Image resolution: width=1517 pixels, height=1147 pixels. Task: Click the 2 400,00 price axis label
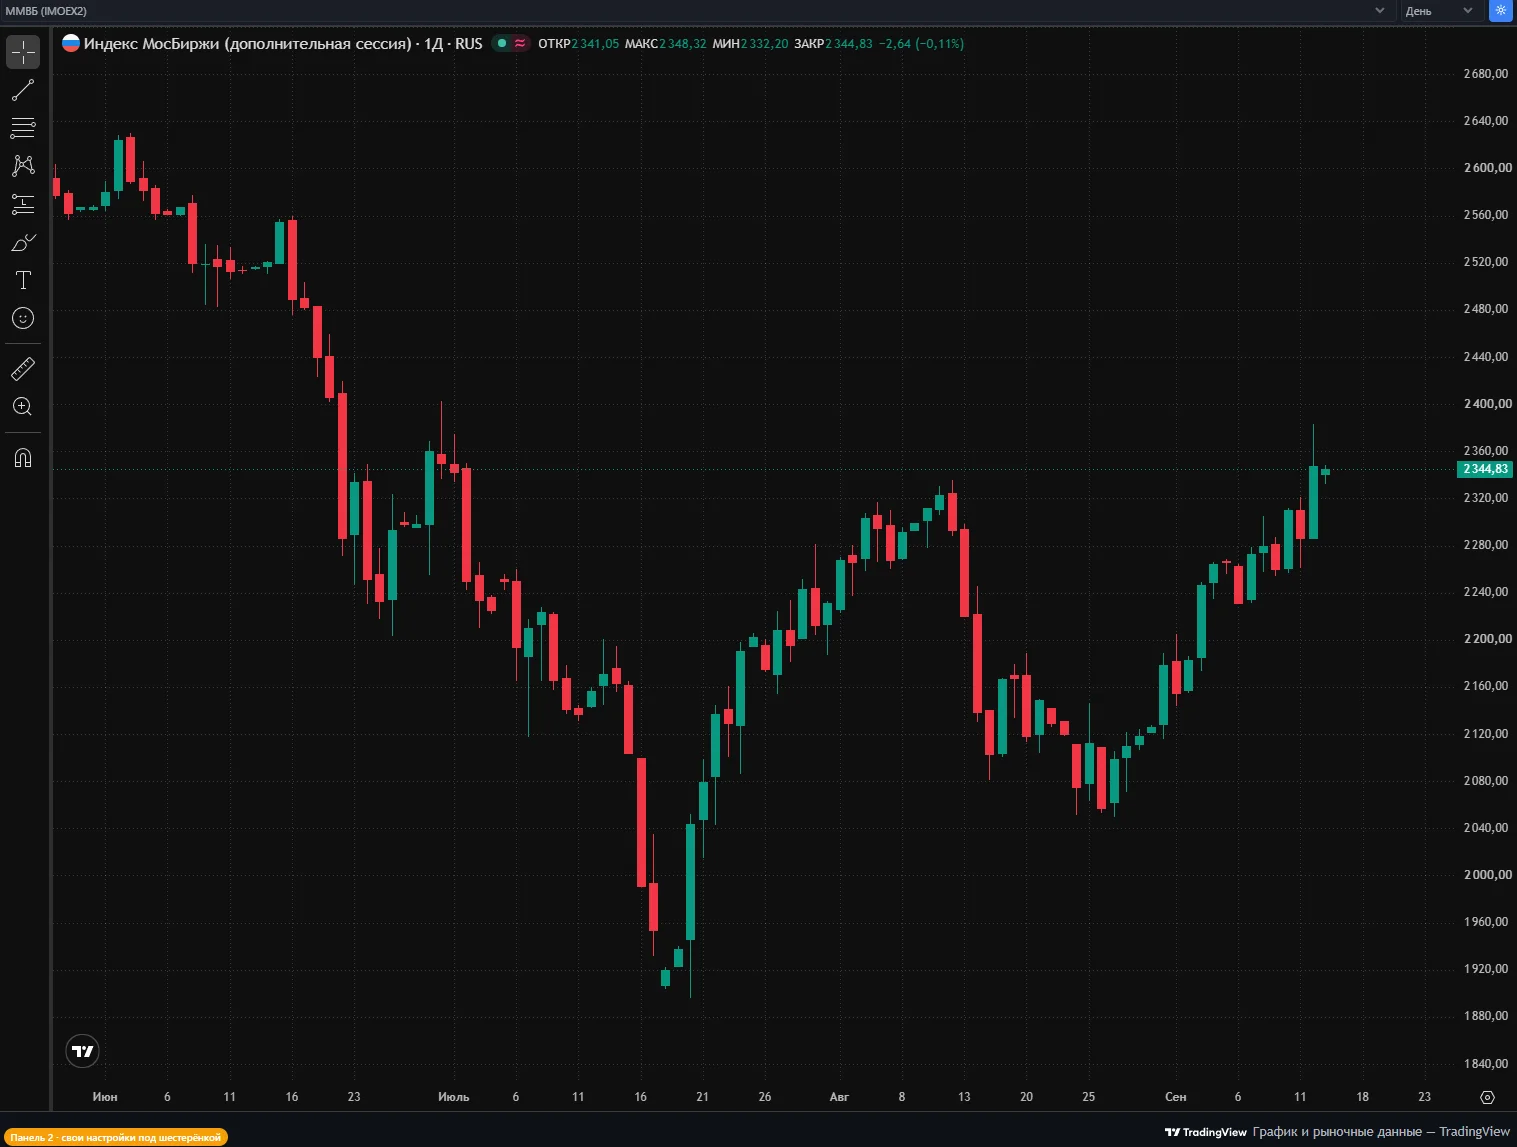(1487, 404)
